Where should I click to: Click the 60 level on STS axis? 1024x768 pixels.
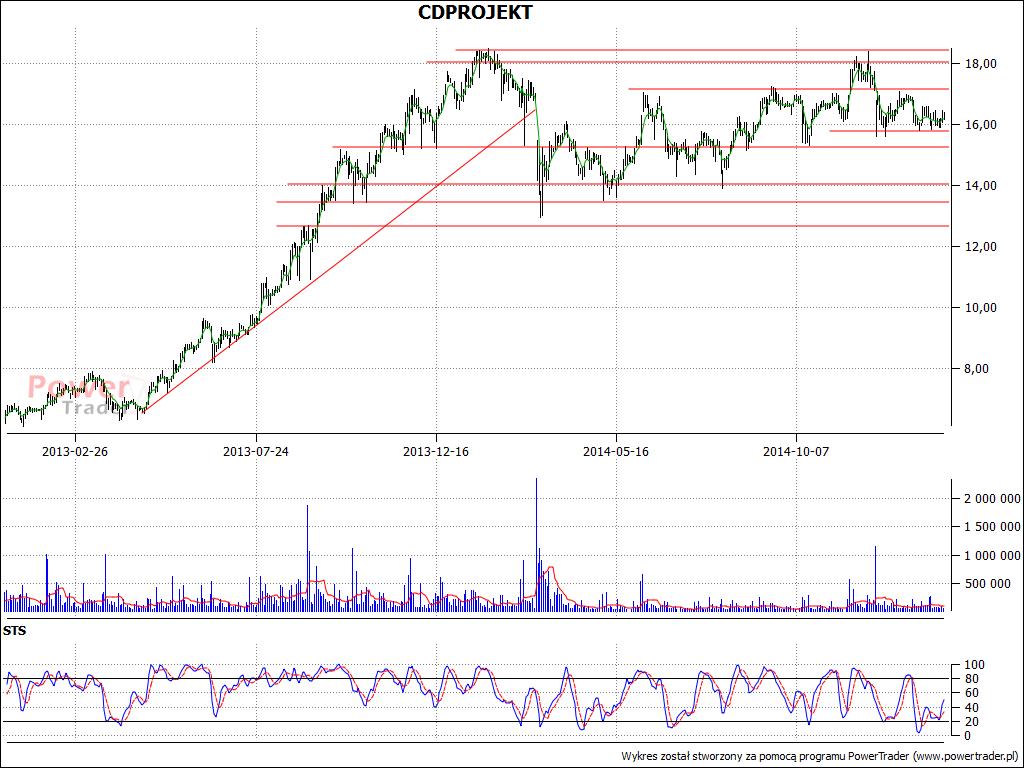[x=973, y=693]
